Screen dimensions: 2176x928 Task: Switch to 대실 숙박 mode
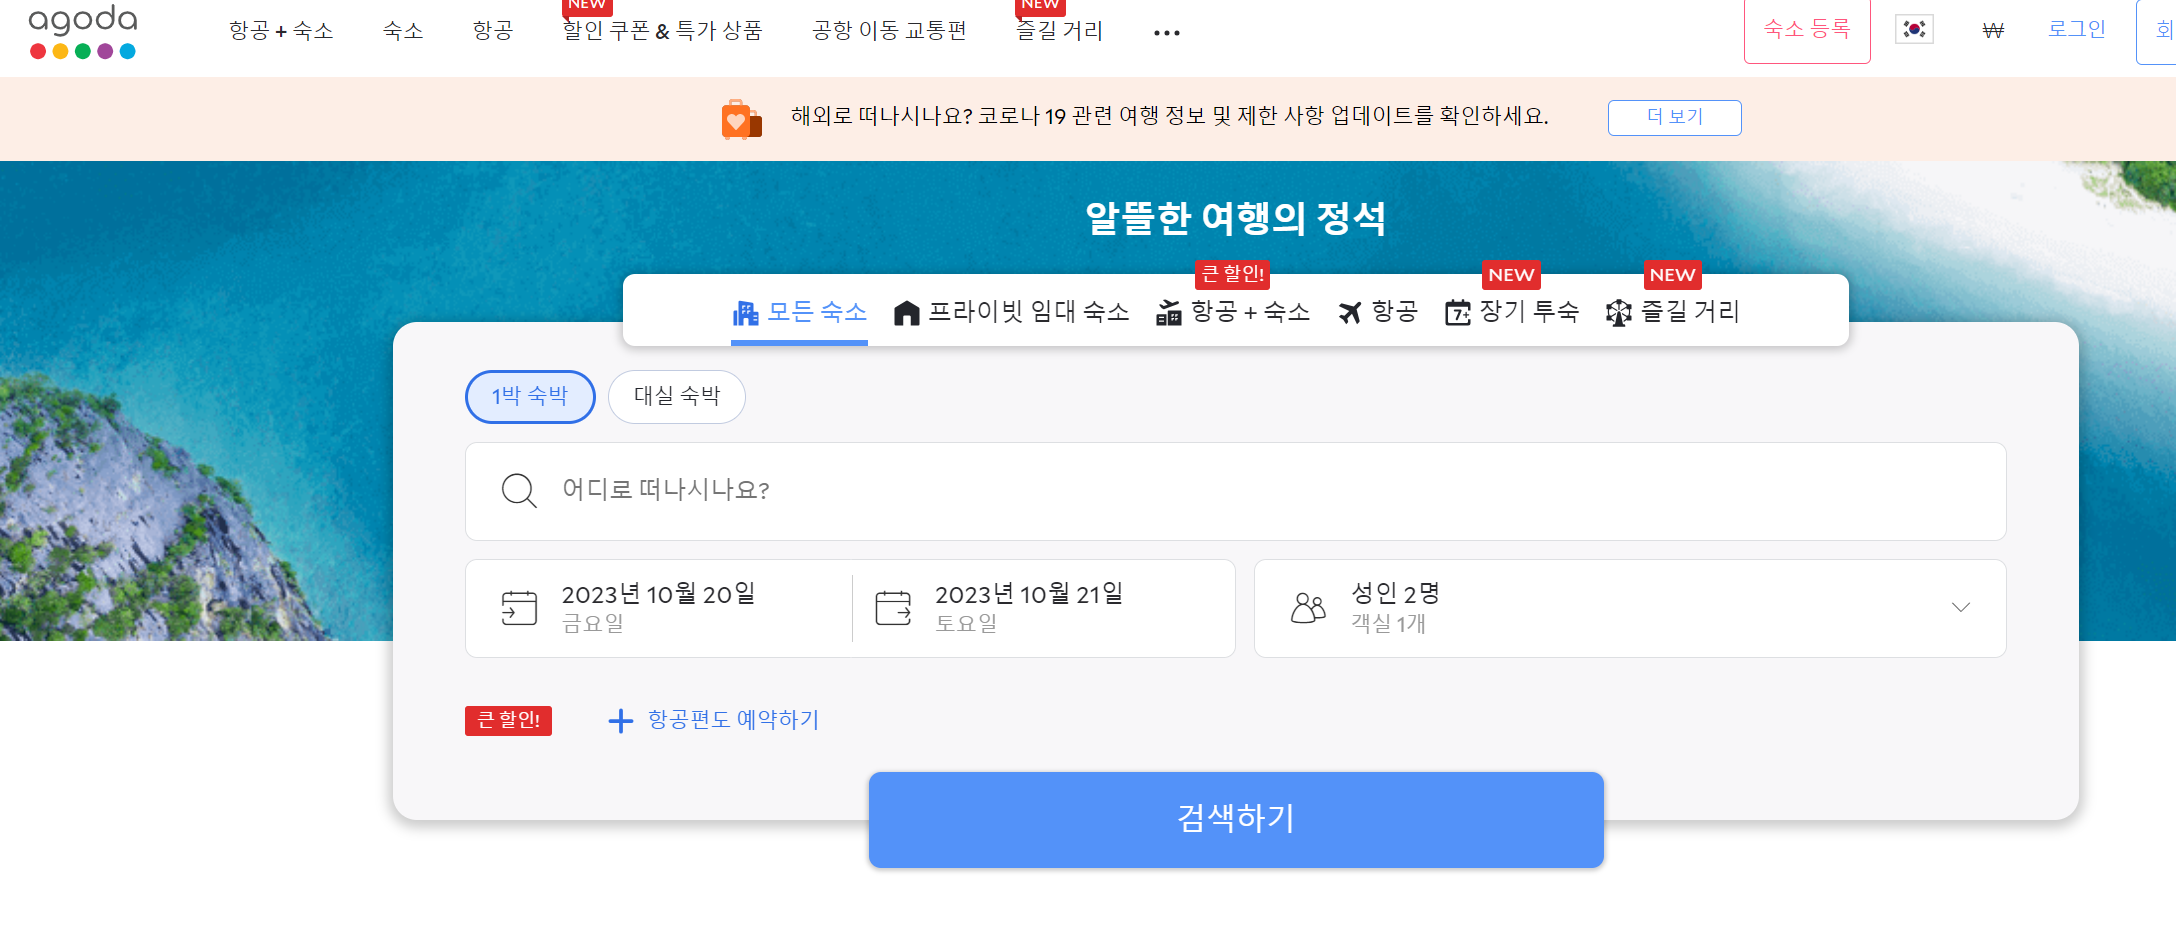coord(676,396)
